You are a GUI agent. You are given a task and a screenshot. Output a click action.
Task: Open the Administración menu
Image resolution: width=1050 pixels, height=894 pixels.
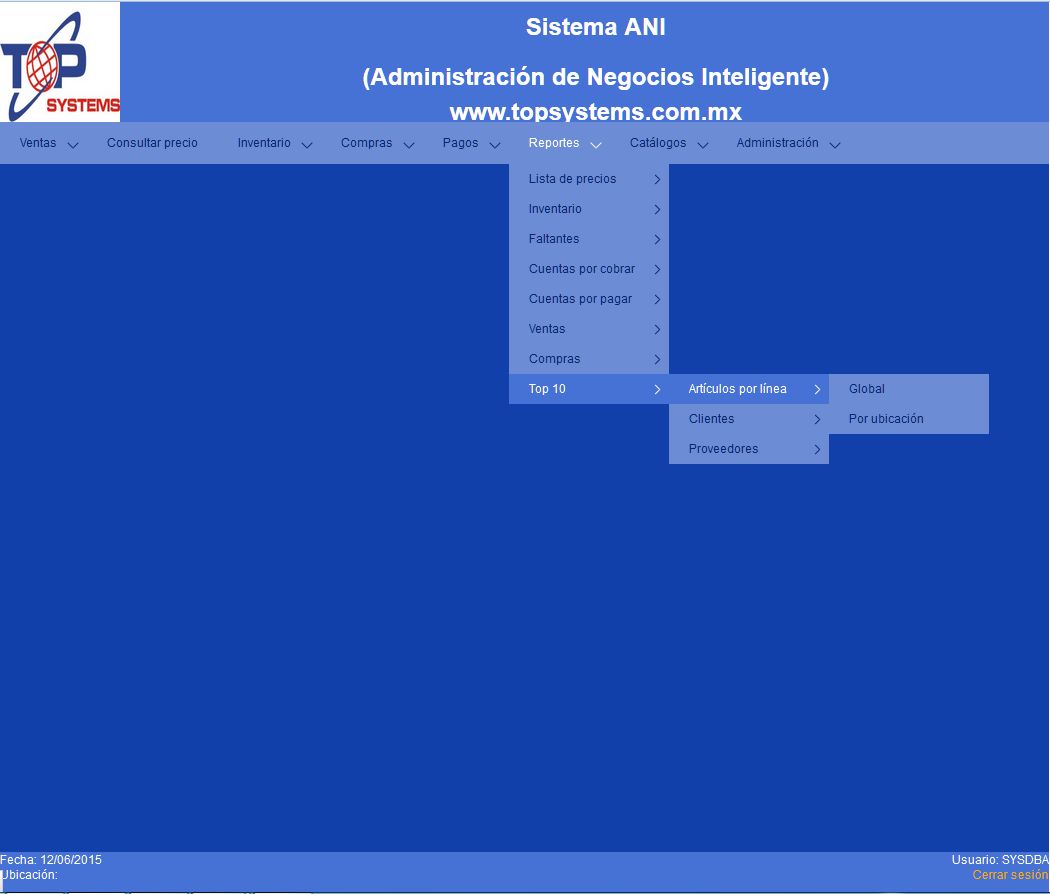click(787, 143)
